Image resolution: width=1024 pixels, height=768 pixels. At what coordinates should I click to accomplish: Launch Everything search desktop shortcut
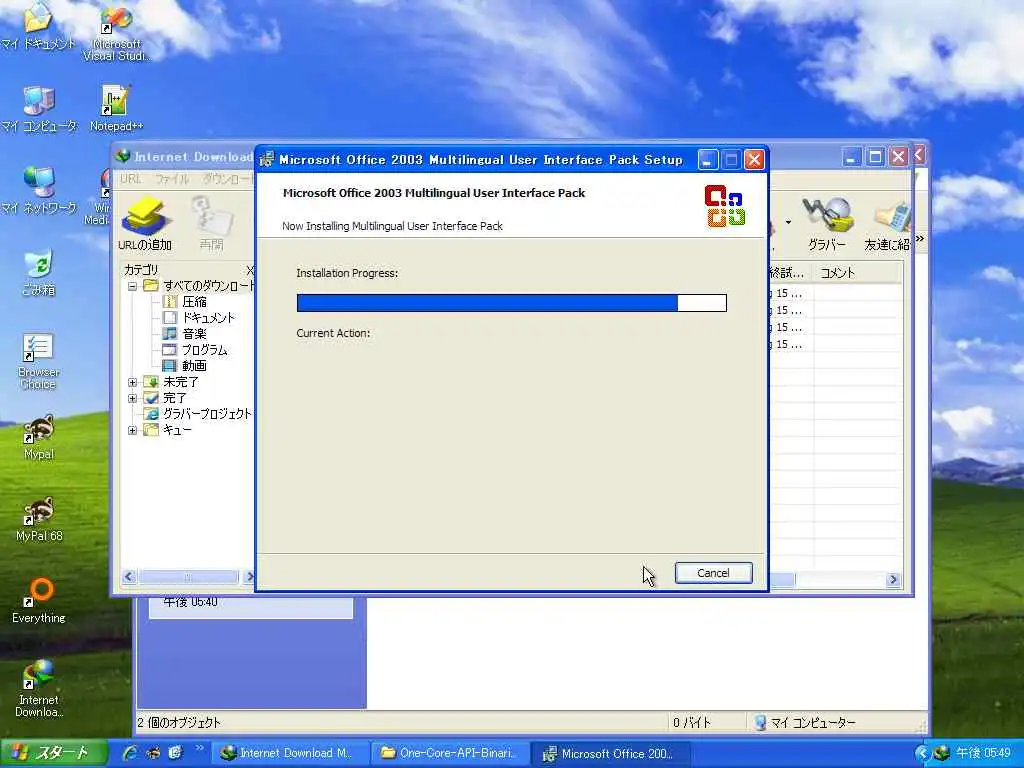(39, 601)
